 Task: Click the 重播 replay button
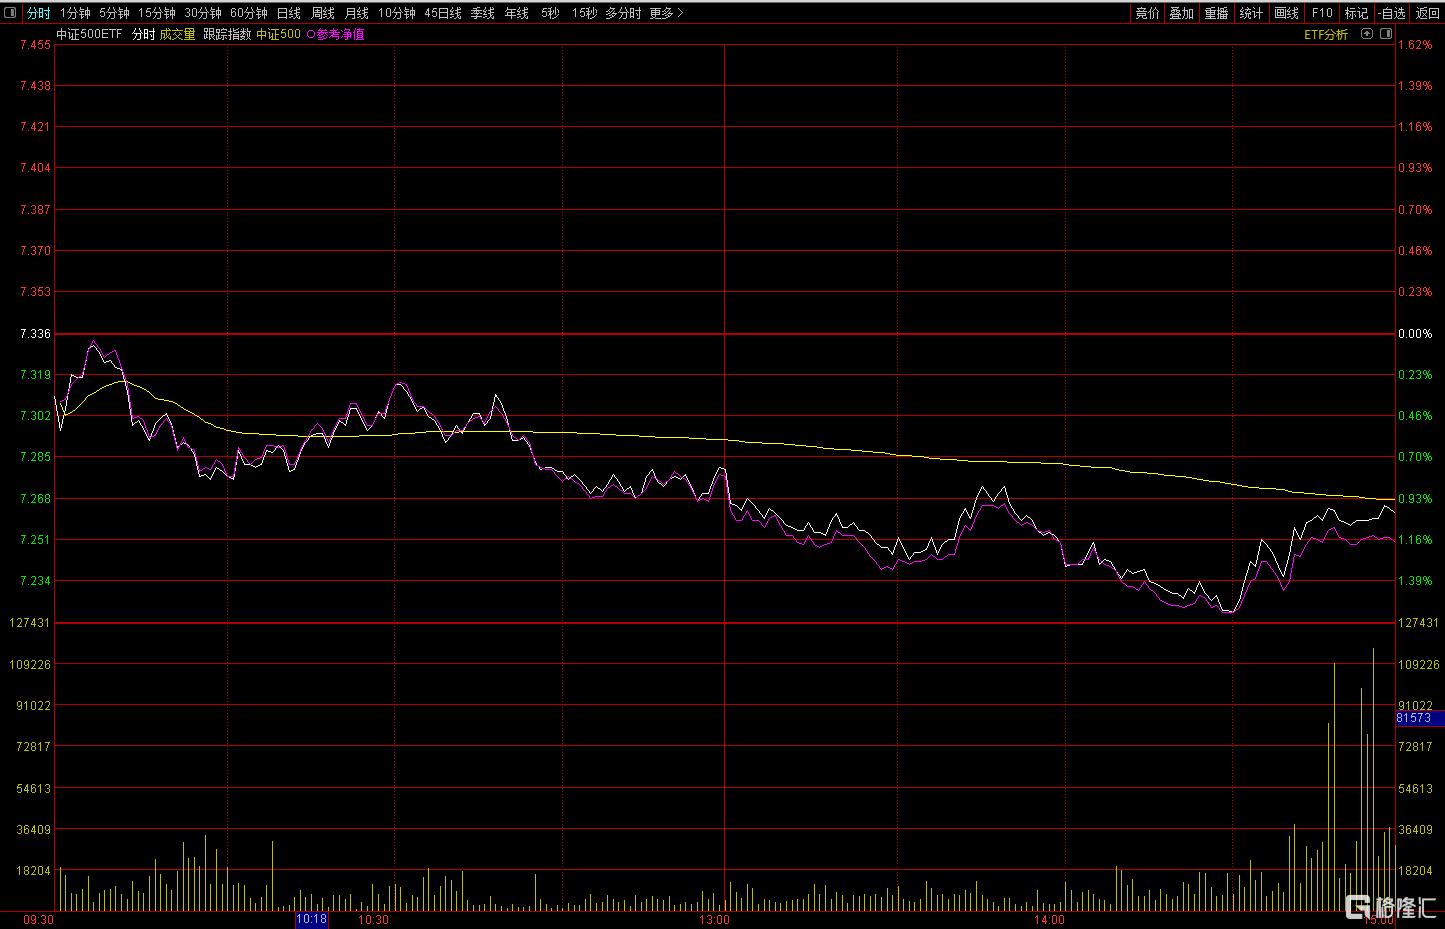tap(1216, 13)
